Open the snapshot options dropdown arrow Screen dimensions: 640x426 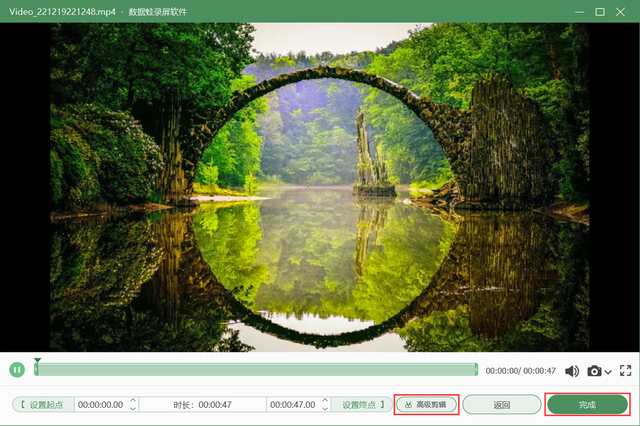[x=608, y=372]
